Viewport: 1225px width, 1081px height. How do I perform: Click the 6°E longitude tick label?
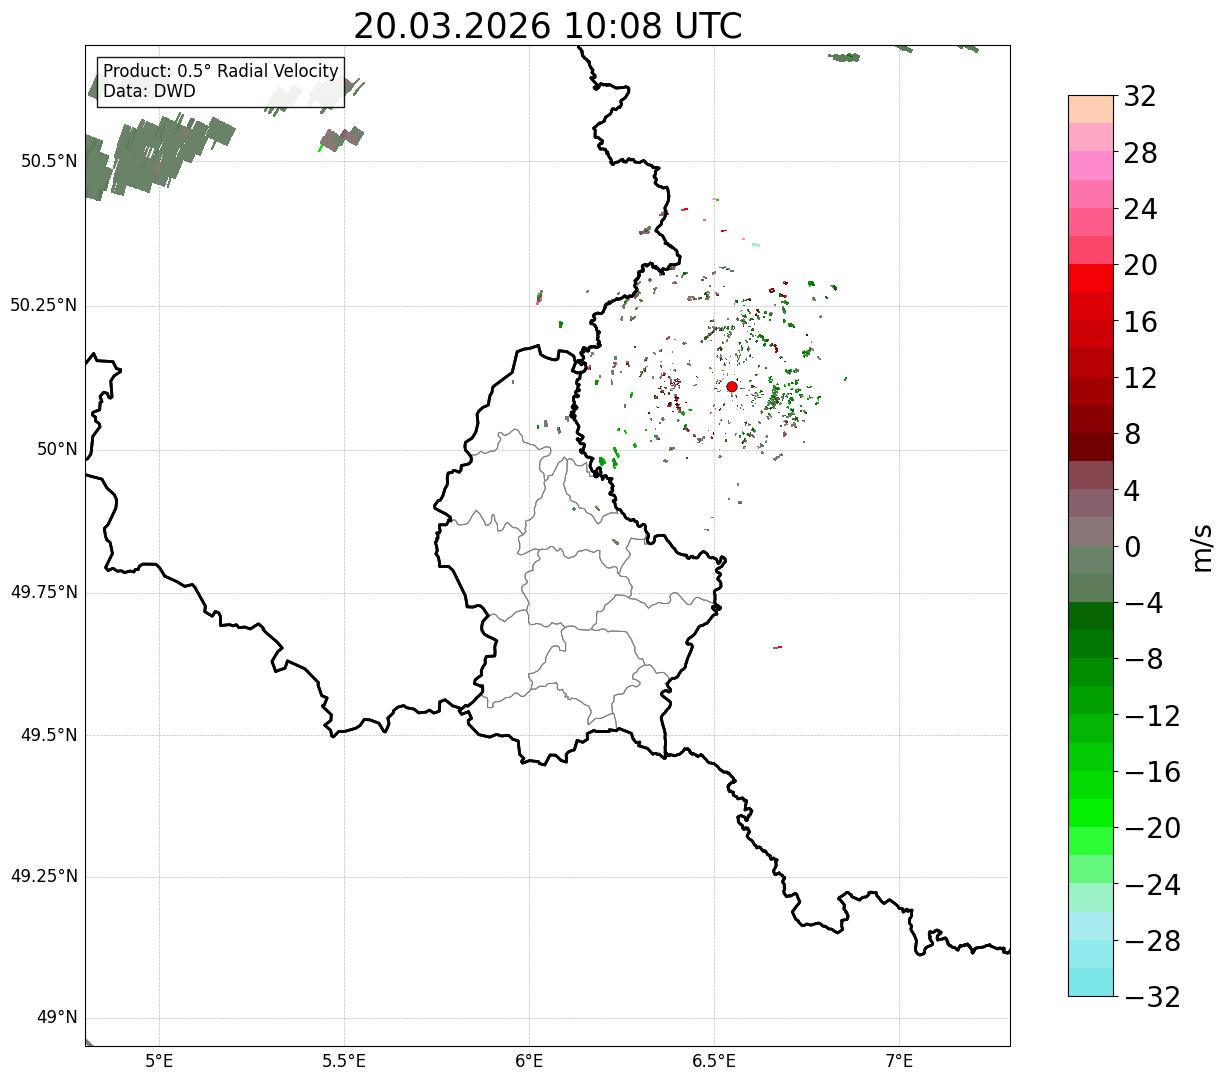click(530, 1061)
